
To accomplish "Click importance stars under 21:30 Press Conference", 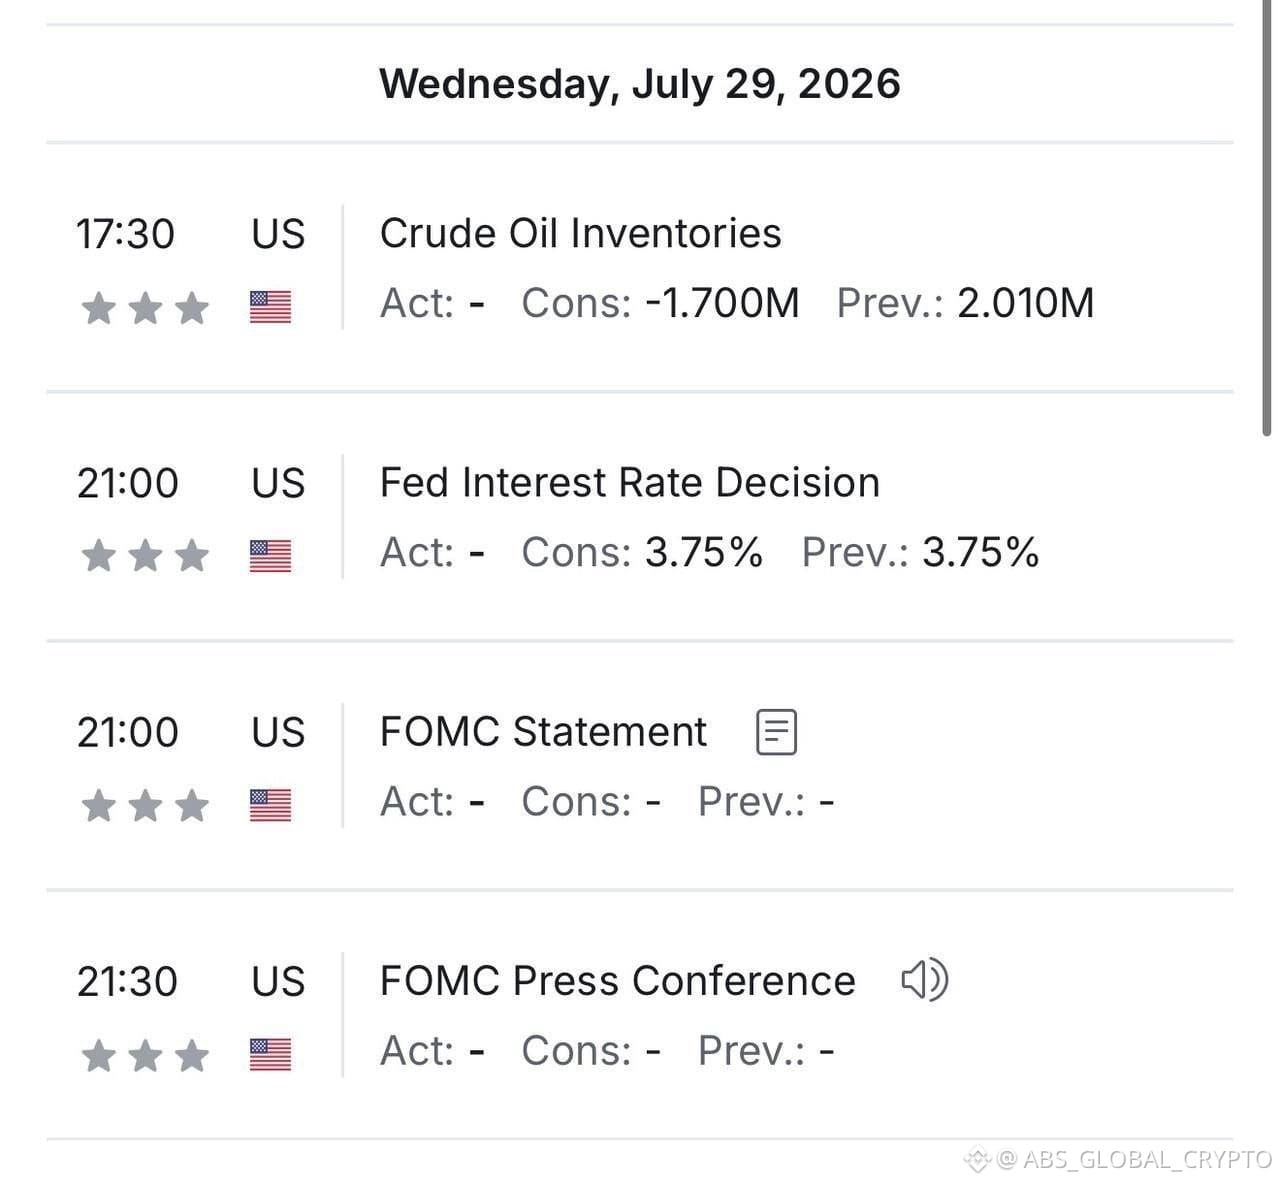I will pyautogui.click(x=145, y=1055).
